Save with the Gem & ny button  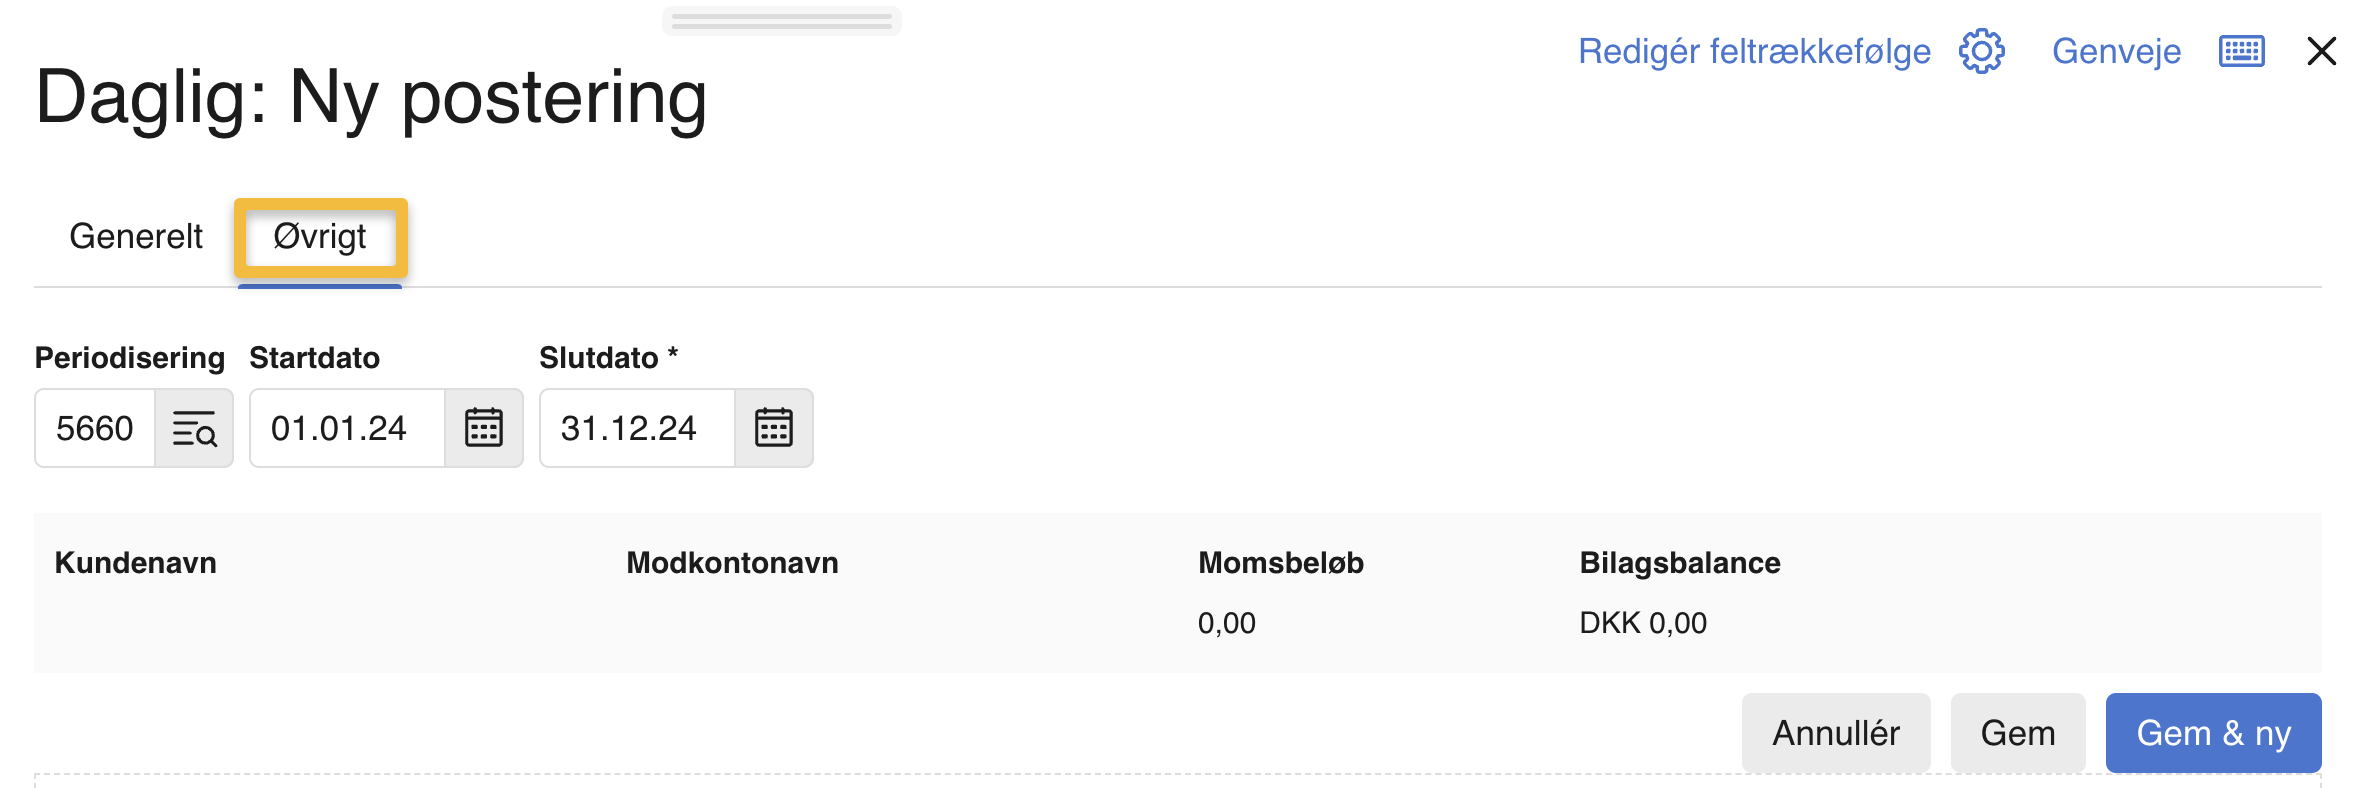pyautogui.click(x=2213, y=733)
